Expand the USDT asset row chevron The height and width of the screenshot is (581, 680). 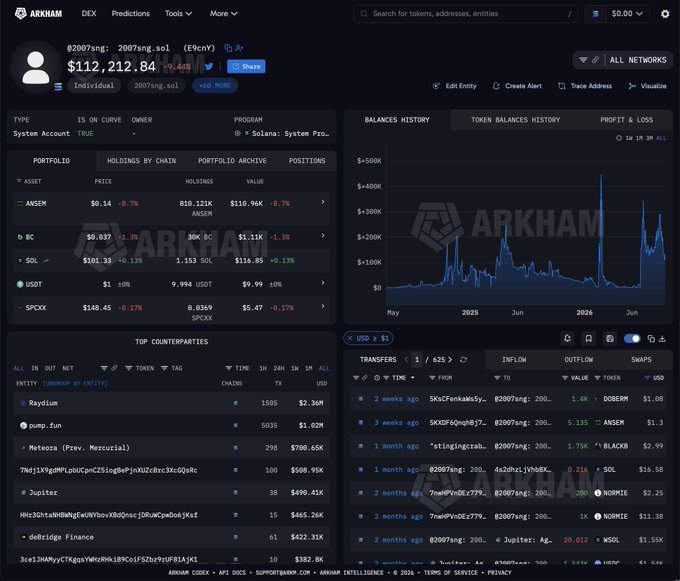point(323,283)
